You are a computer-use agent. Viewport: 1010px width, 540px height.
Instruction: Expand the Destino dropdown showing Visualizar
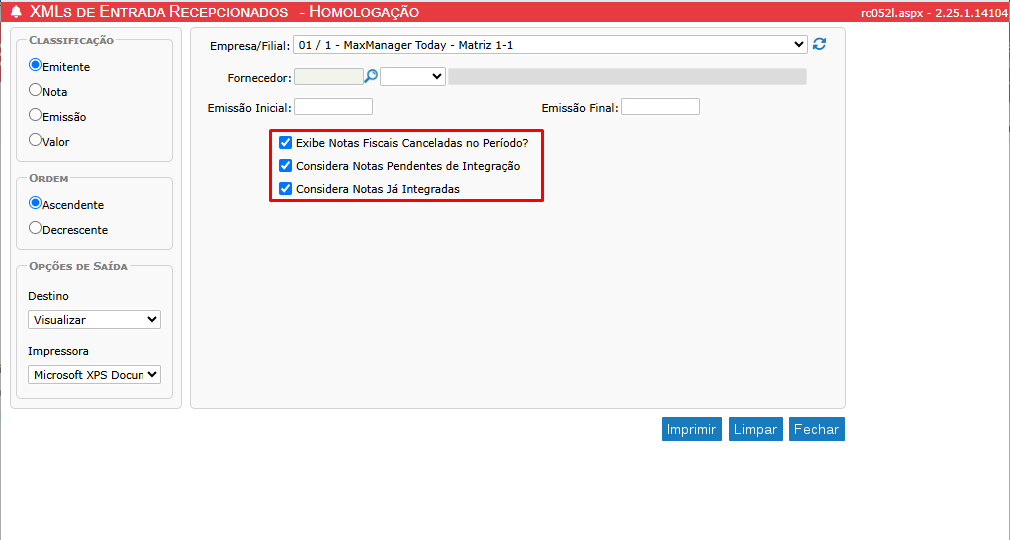tap(94, 320)
